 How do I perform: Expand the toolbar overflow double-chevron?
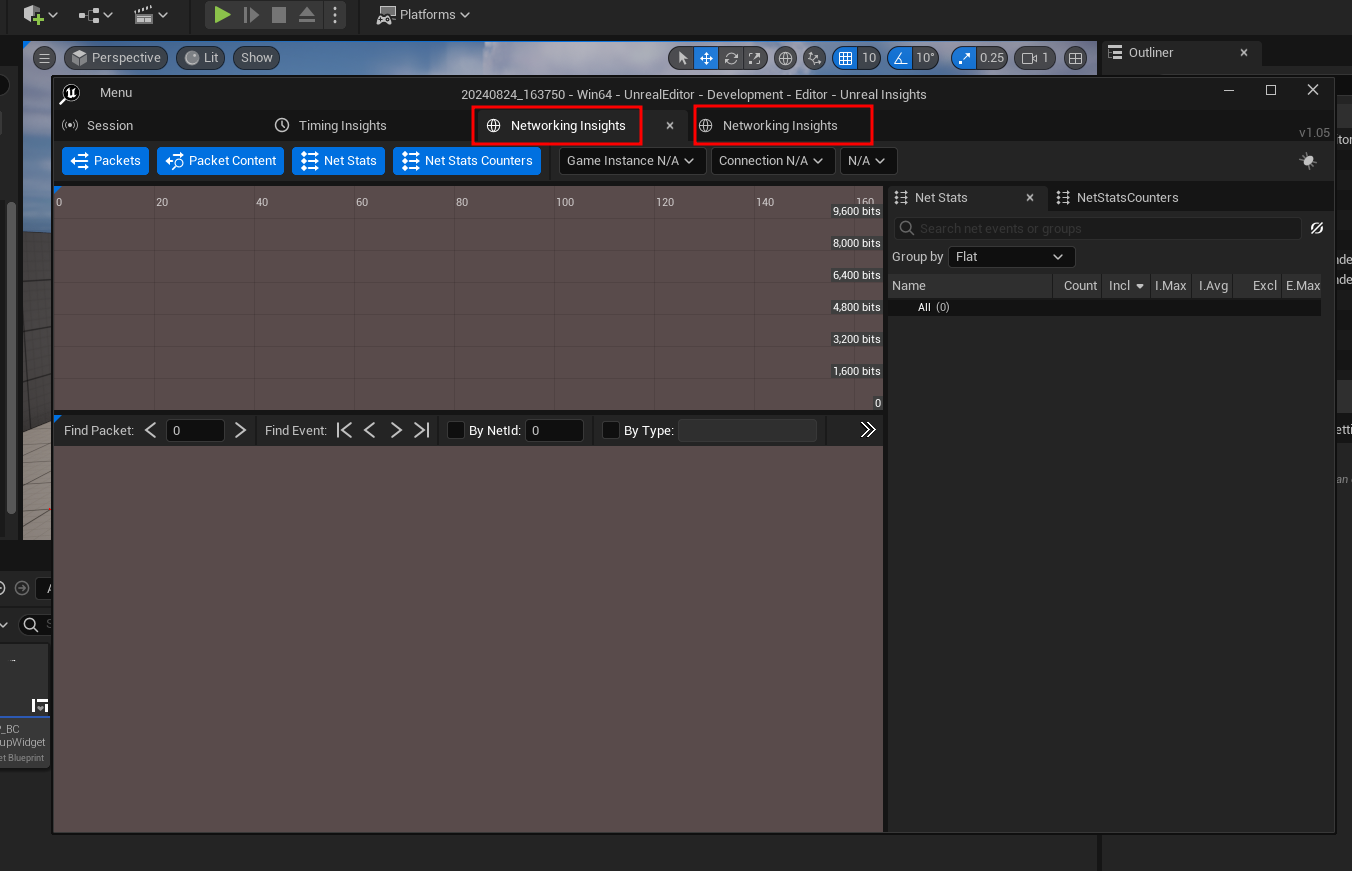pyautogui.click(x=868, y=430)
